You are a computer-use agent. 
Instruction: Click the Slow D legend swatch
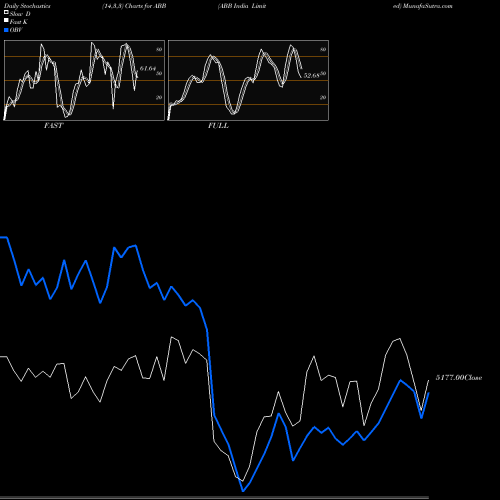[6, 13]
